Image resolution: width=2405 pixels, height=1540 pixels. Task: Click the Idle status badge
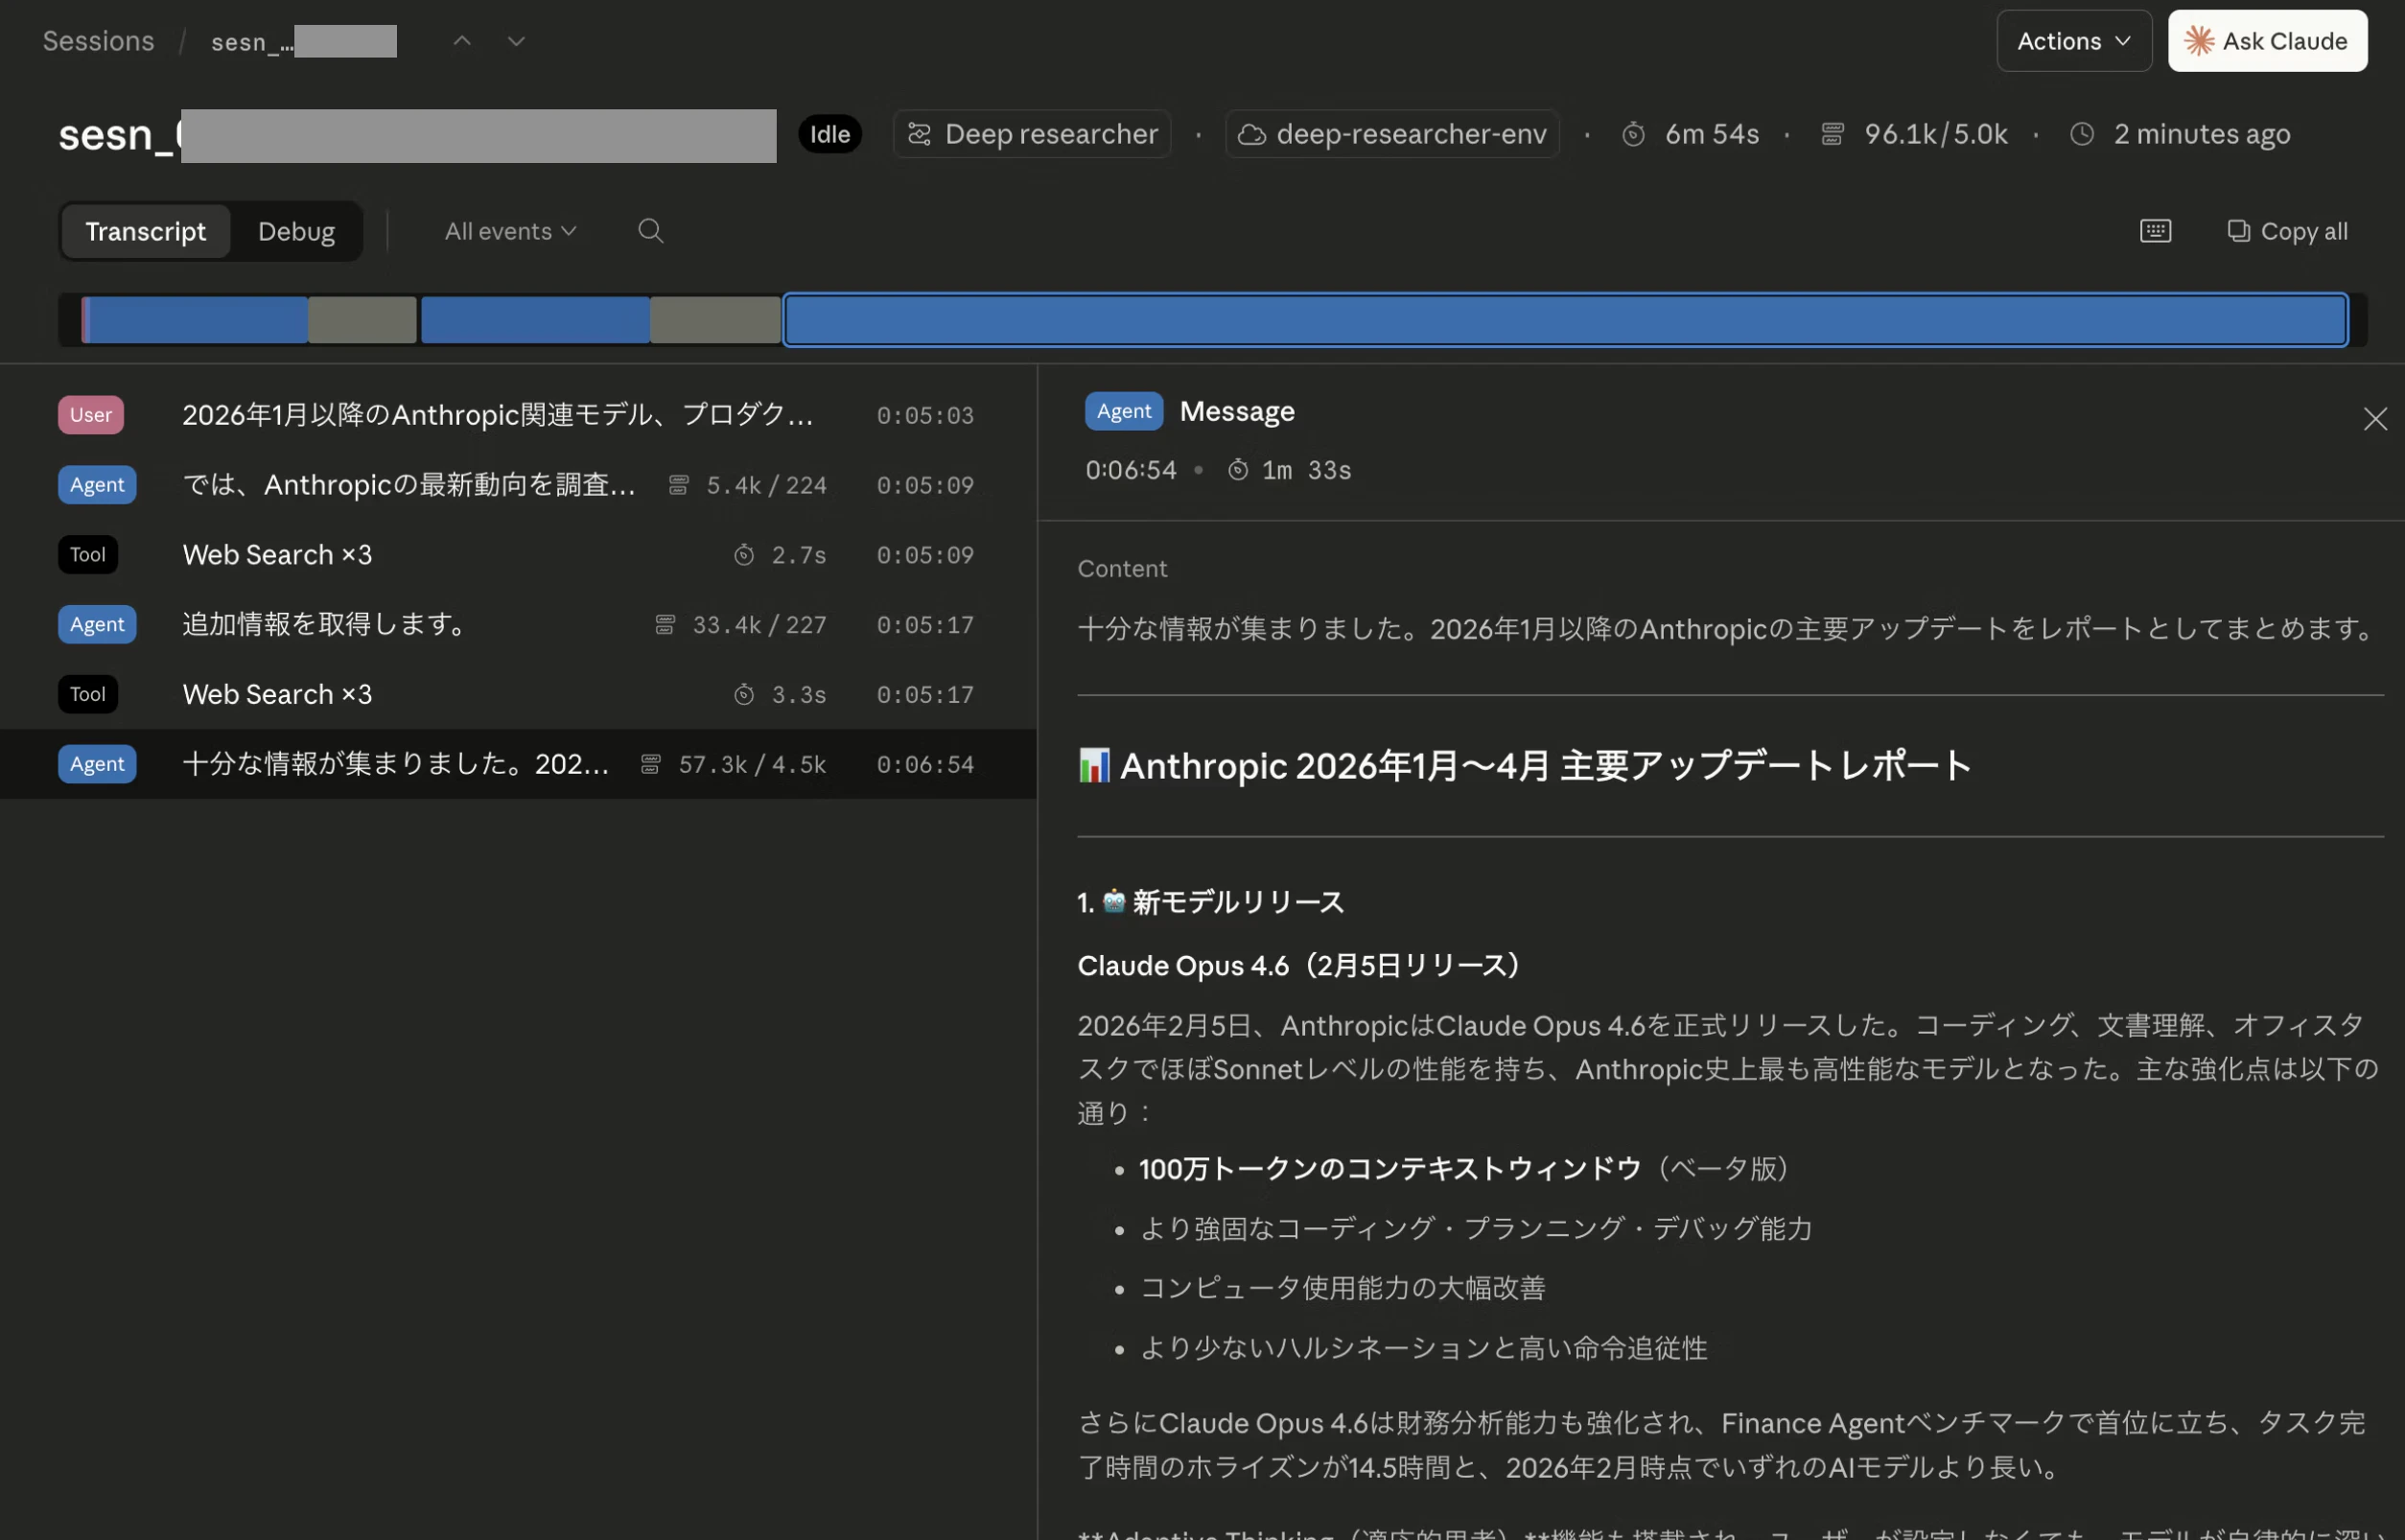pos(829,134)
